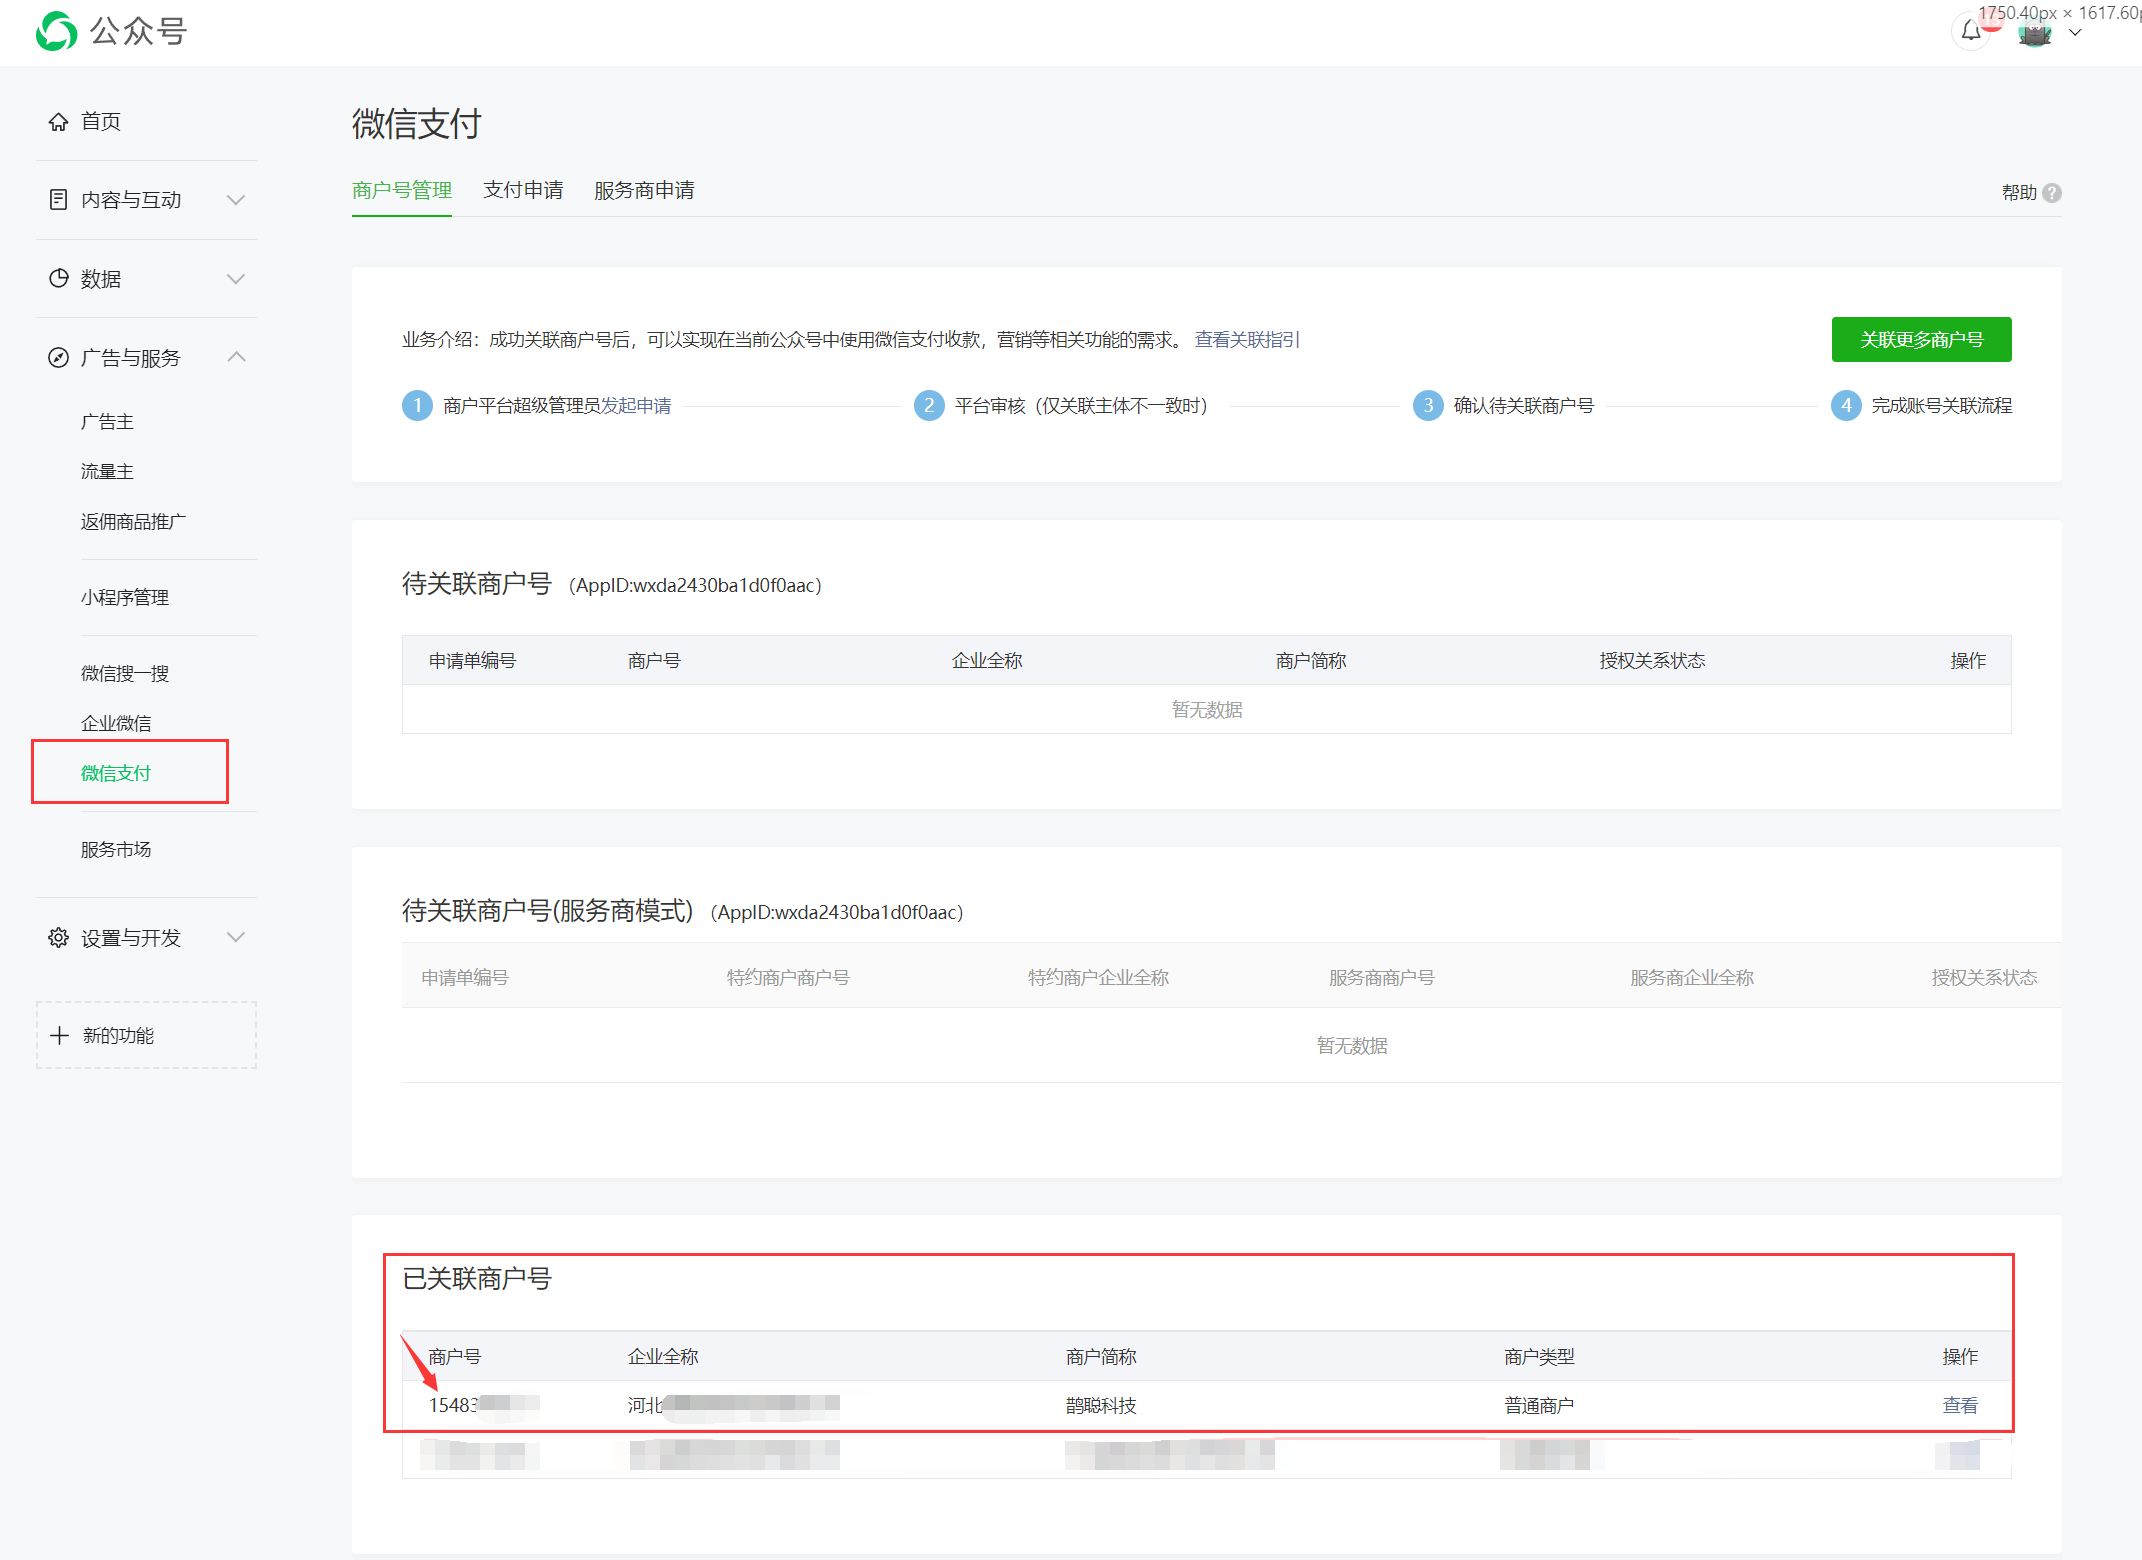Expand the 设置与开发 chevron

point(236,937)
